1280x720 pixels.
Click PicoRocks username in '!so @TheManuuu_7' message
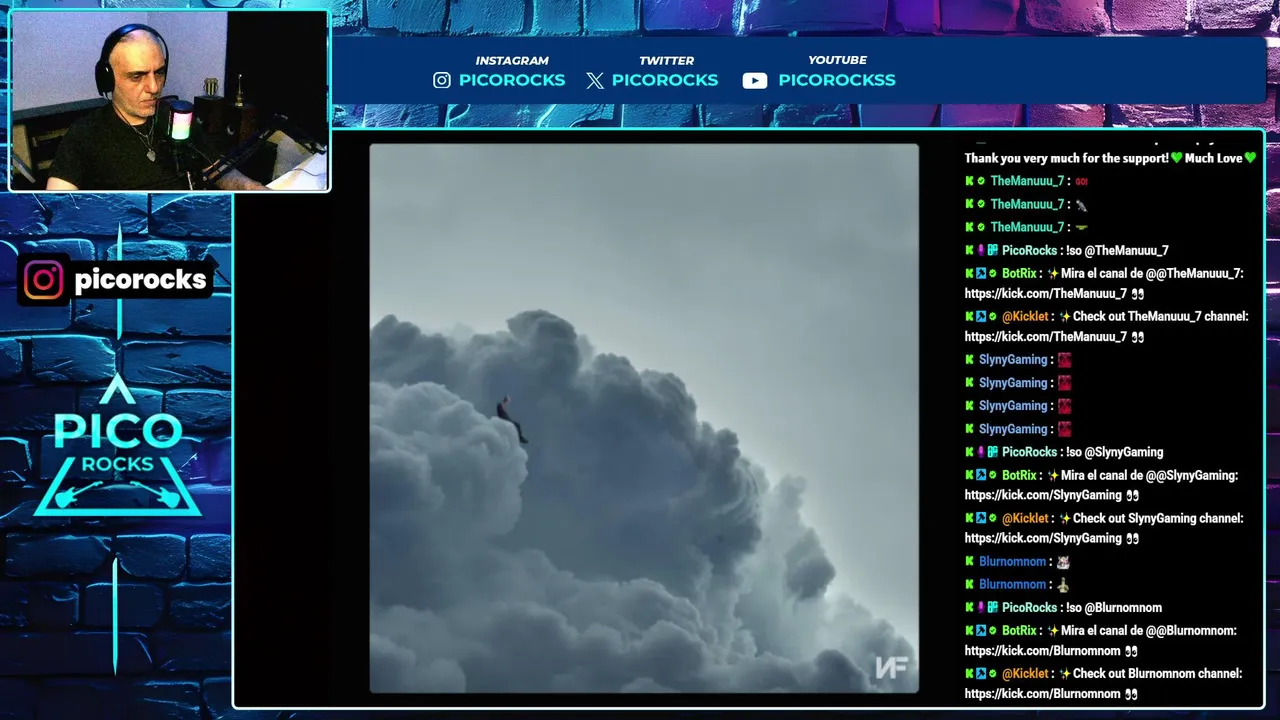1029,251
